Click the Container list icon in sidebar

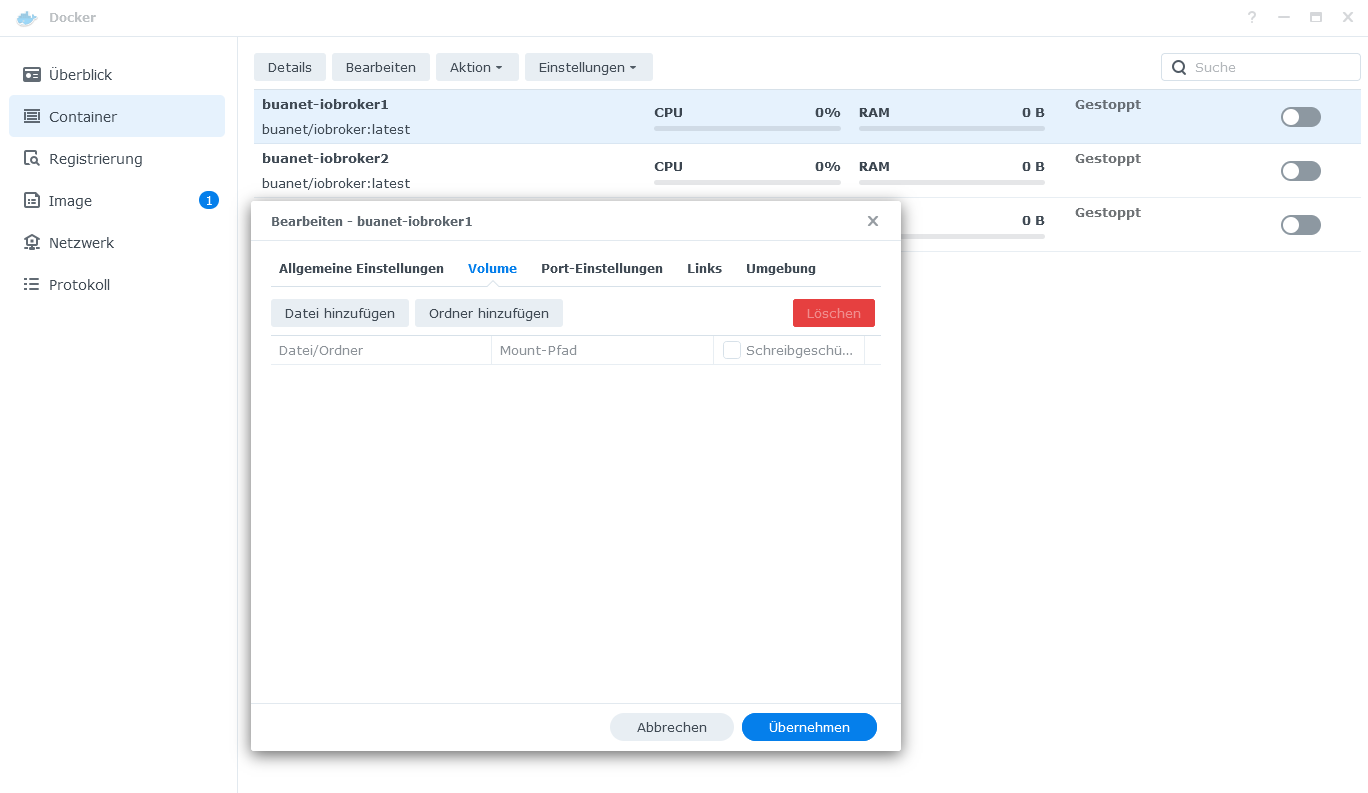coord(32,117)
